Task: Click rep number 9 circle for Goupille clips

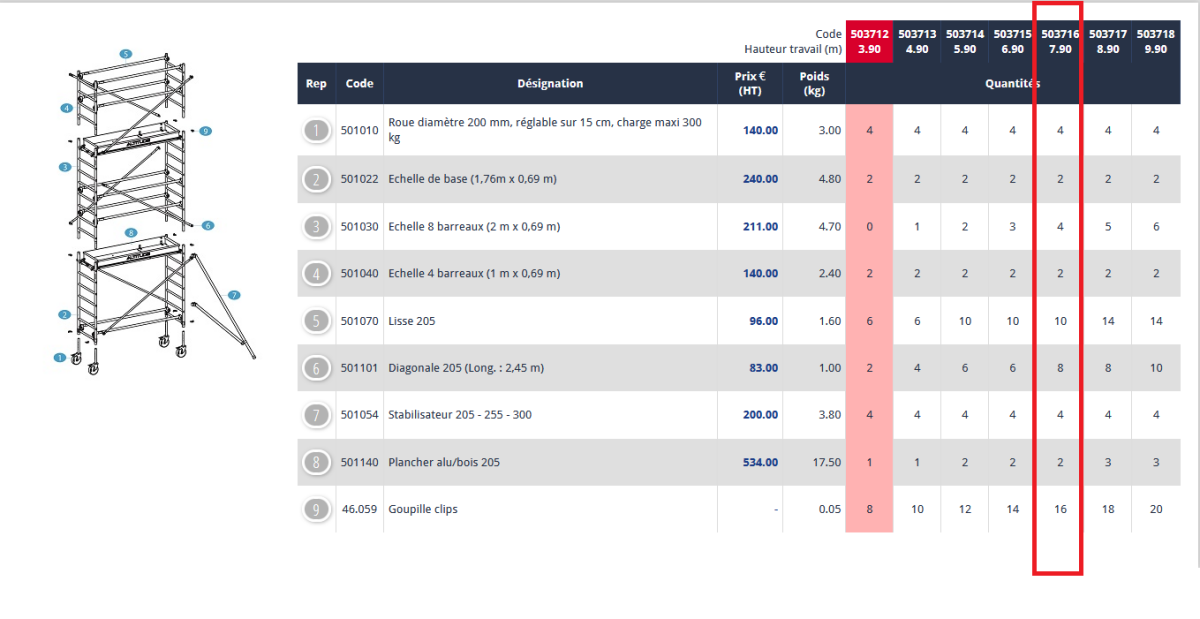Action: click(317, 509)
